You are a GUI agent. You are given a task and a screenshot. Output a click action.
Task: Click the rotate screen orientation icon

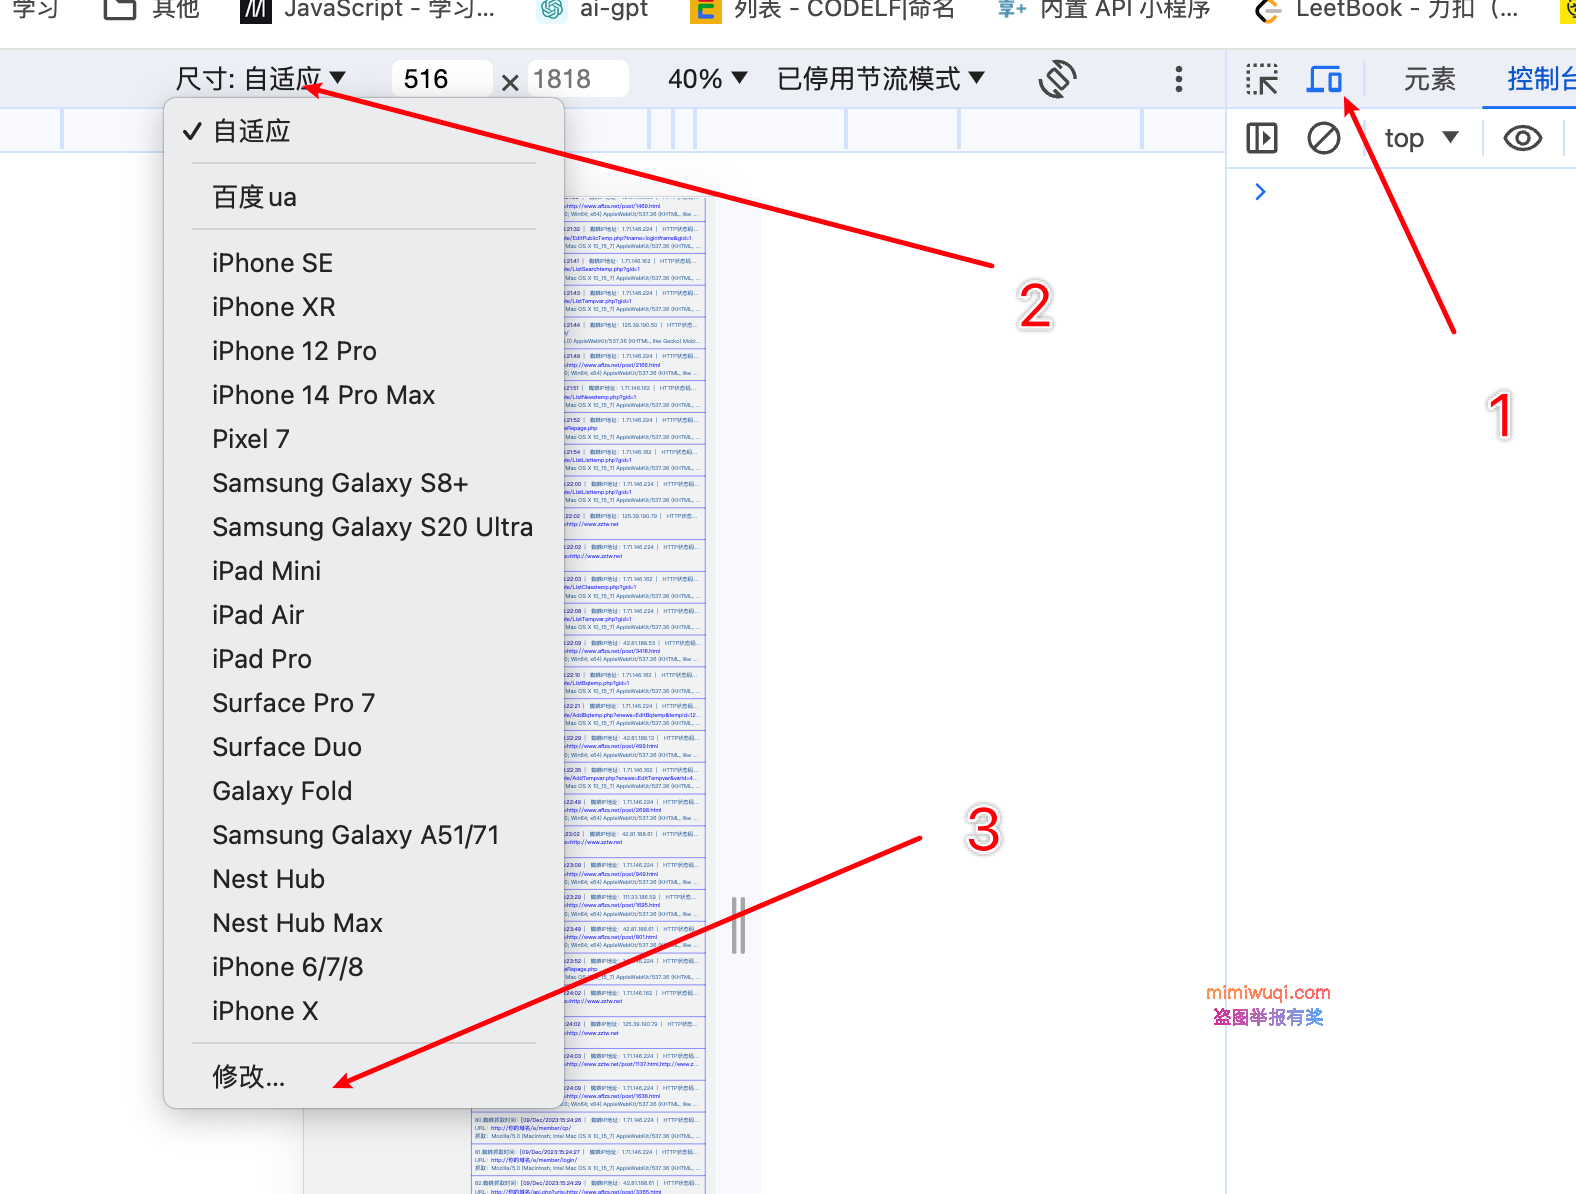1057,79
